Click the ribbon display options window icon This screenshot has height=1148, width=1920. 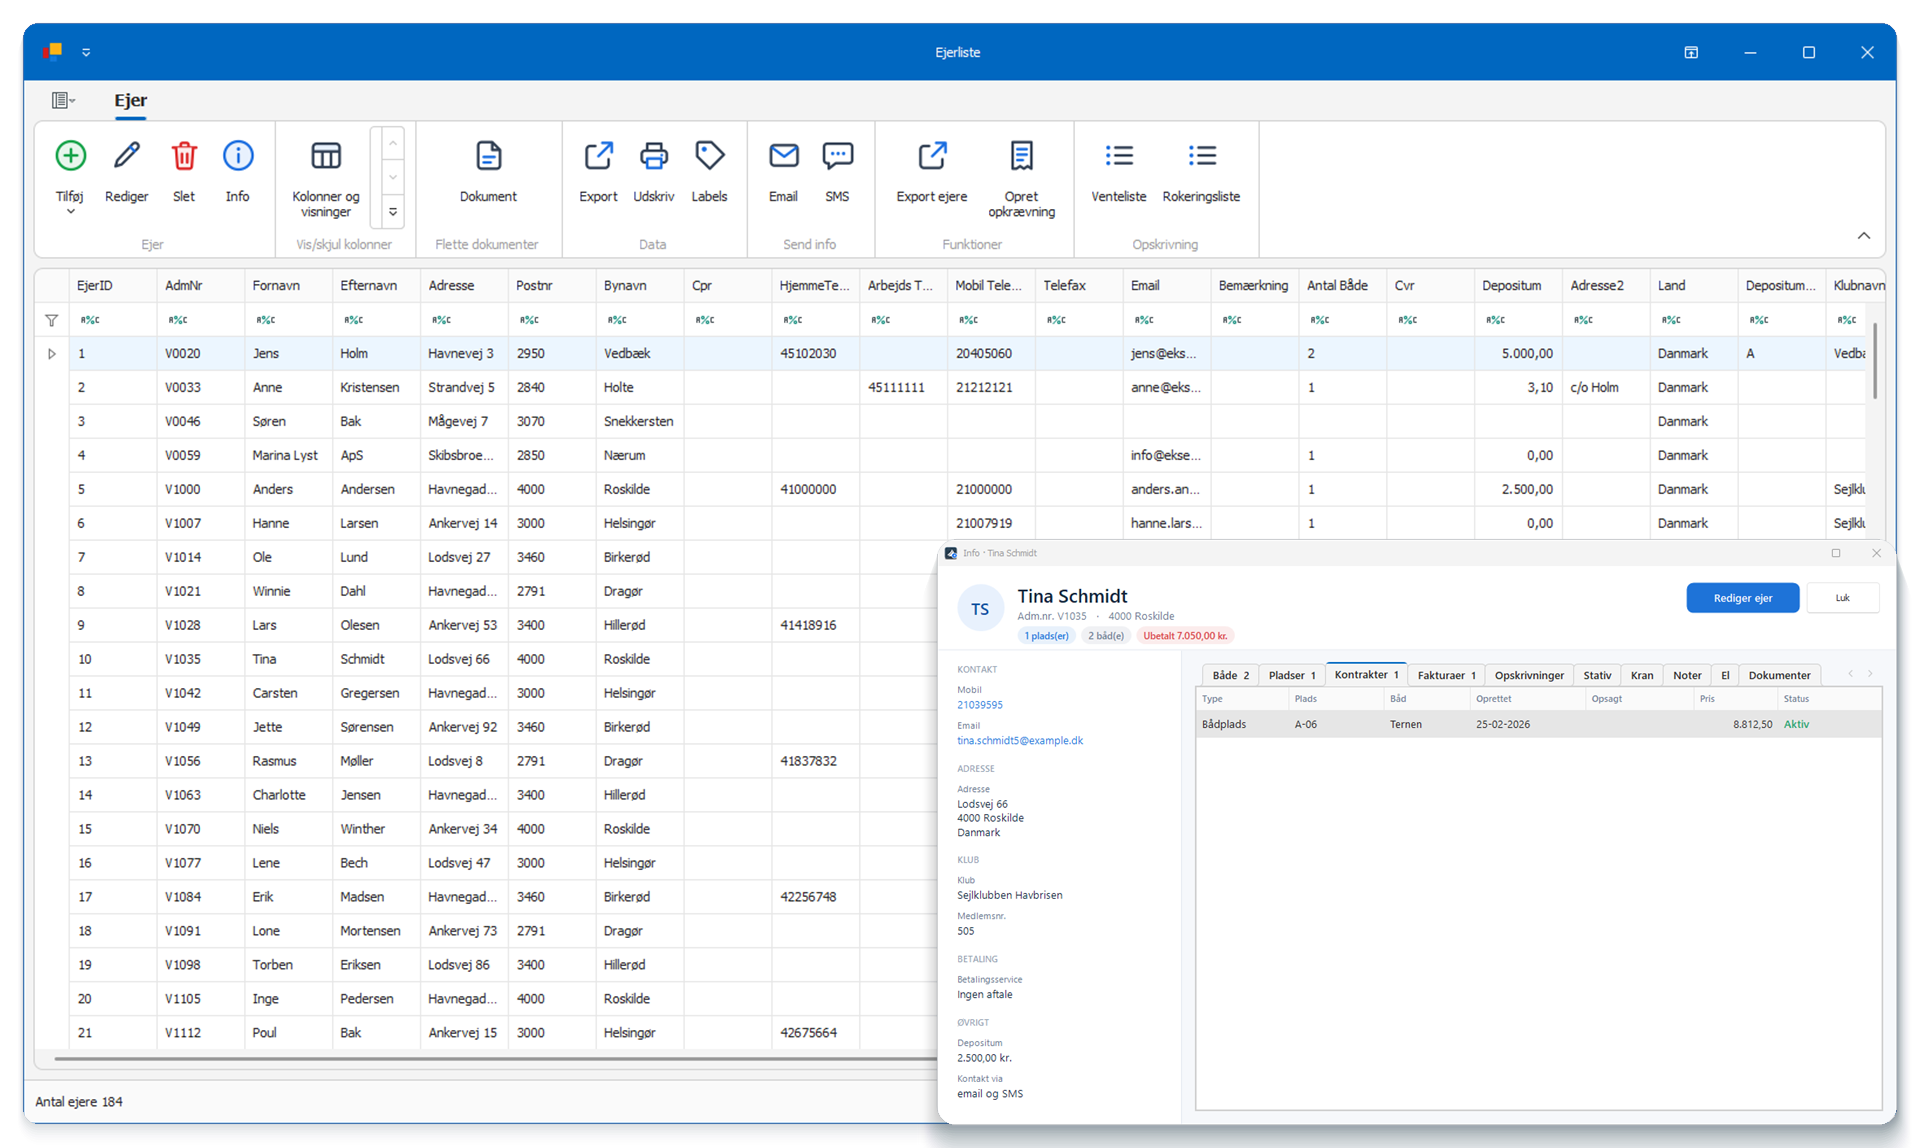pyautogui.click(x=1691, y=52)
